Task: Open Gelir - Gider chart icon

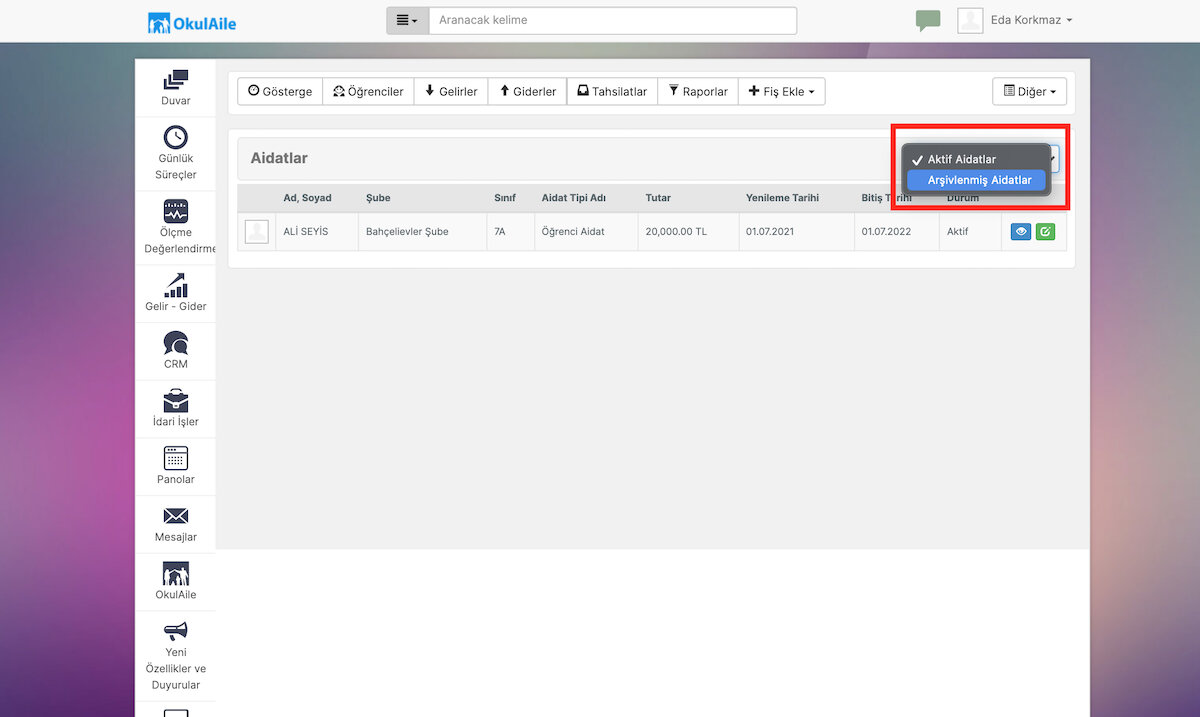Action: point(175,285)
